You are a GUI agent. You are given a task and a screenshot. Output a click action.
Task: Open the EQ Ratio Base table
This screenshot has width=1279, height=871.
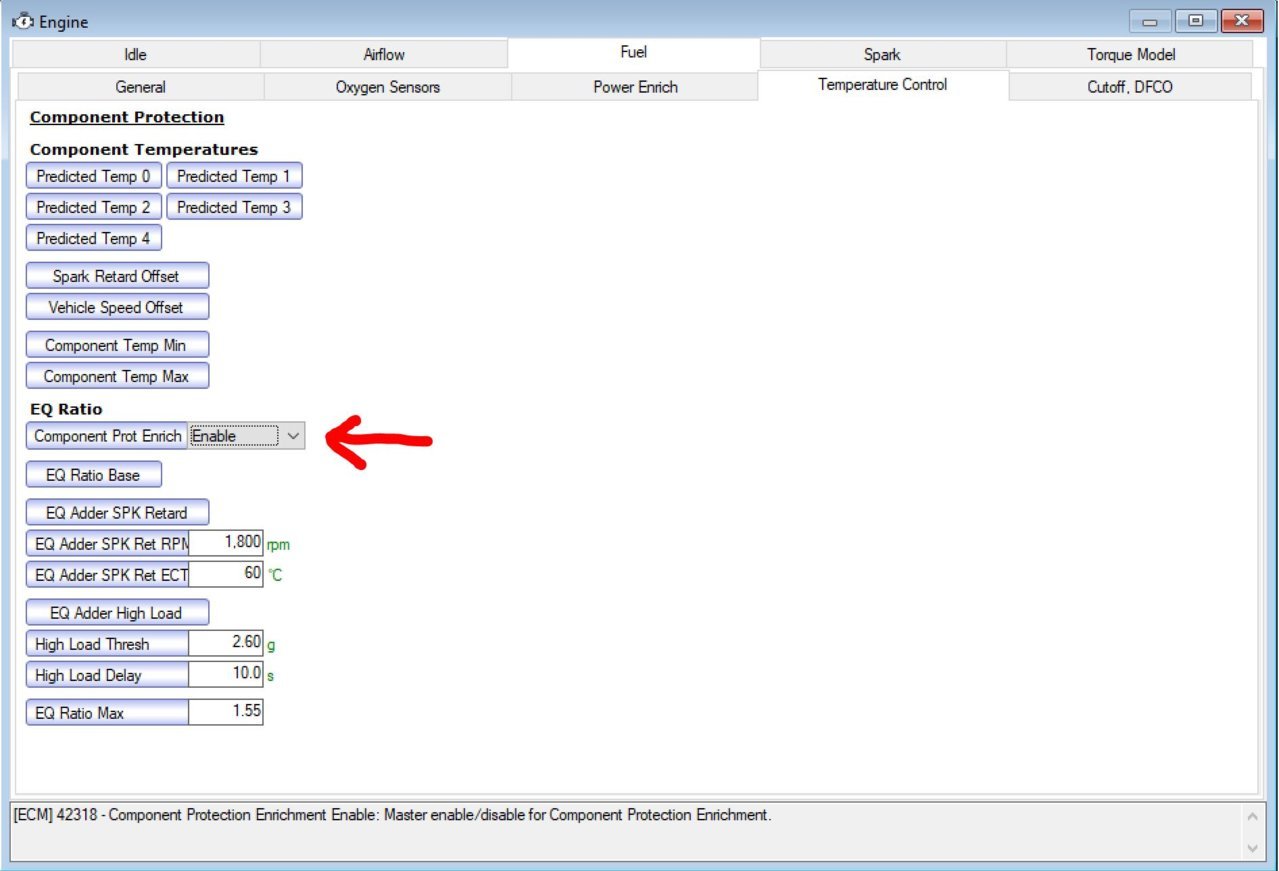click(x=94, y=475)
